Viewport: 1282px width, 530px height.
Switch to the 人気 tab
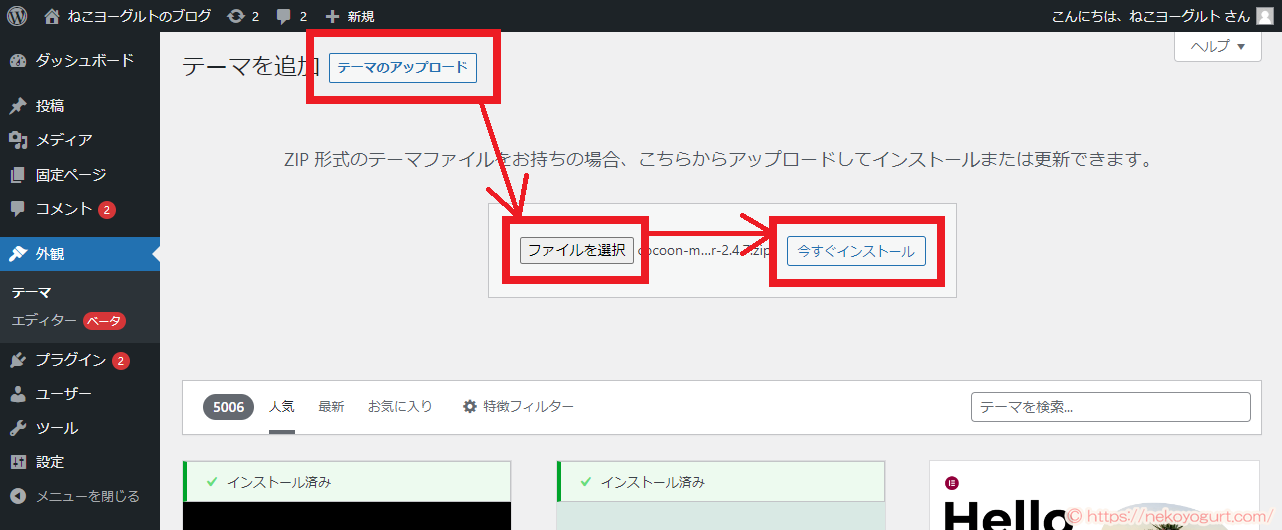[281, 407]
